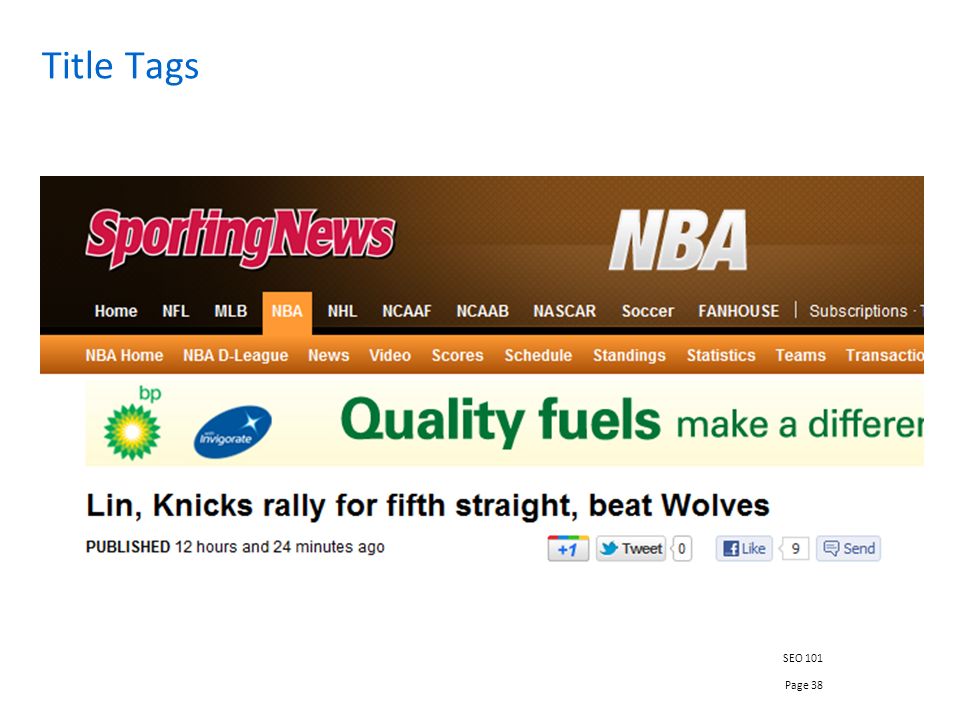Open the NFL section tab
Screen dimensions: 960x720
176,311
